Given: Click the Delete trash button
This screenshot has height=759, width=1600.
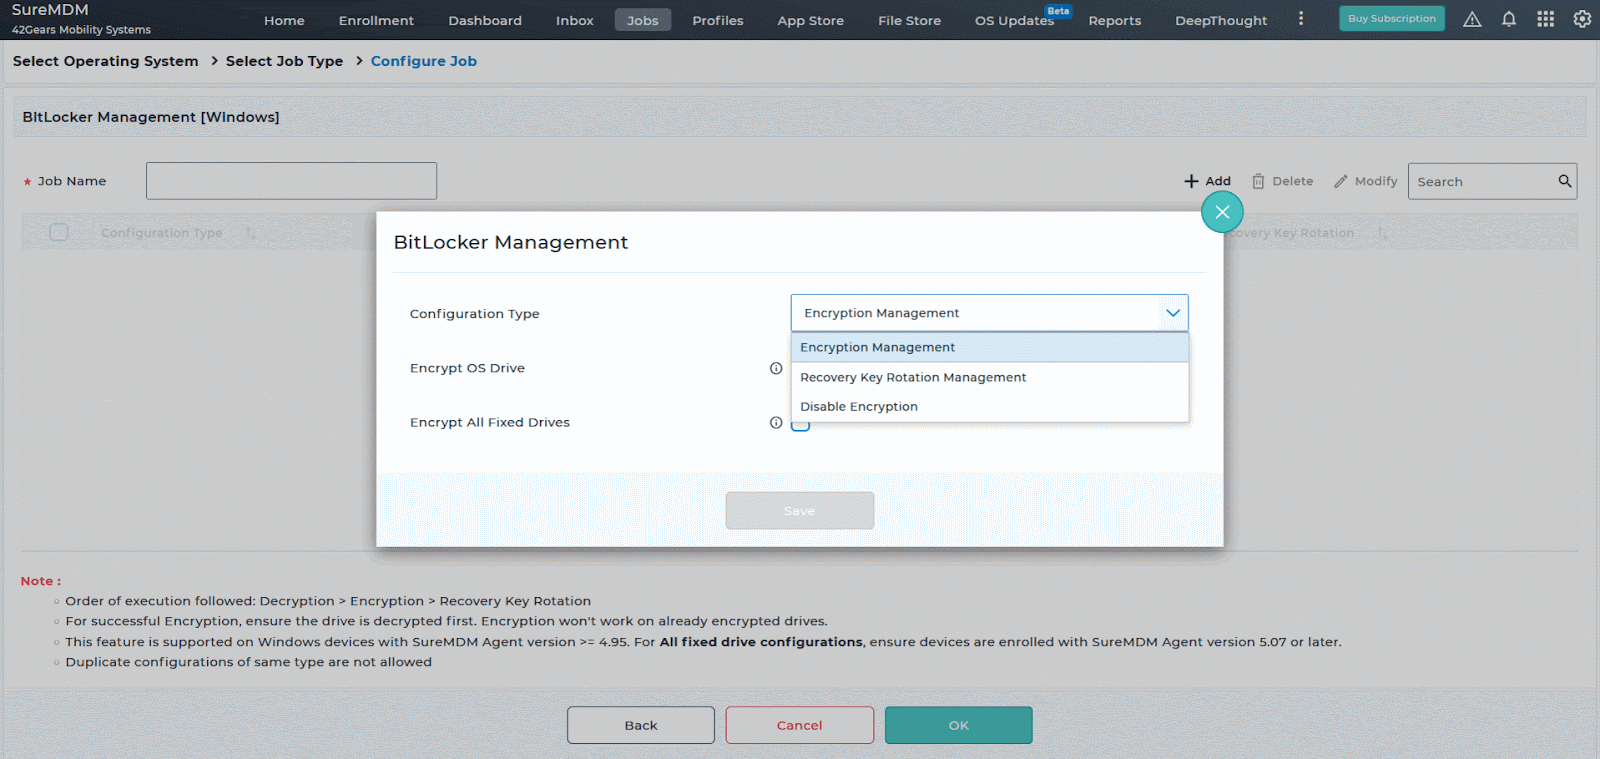Looking at the screenshot, I should click(1282, 181).
